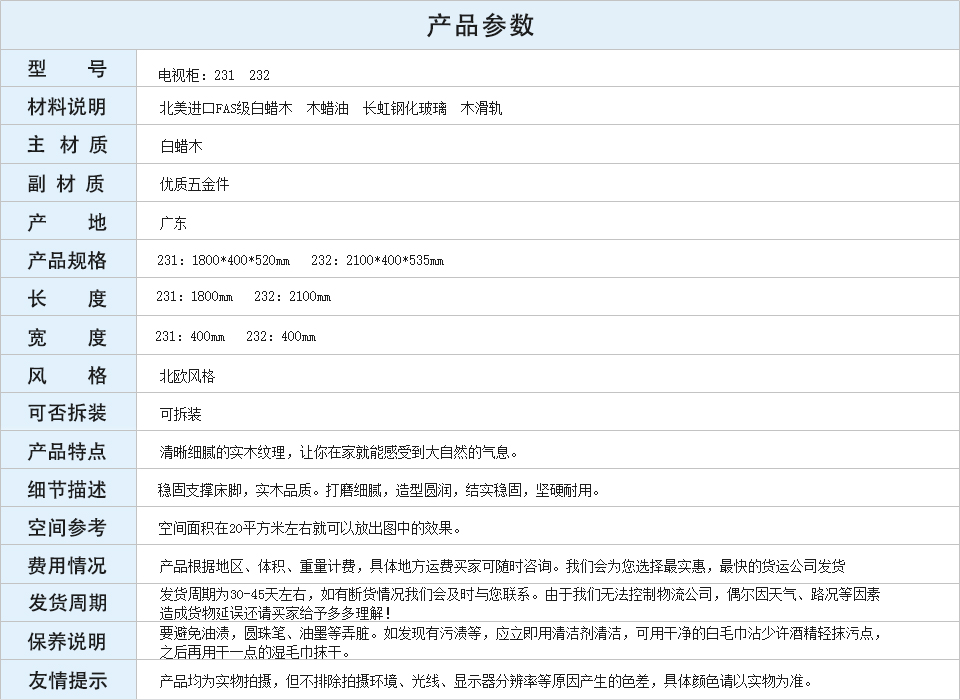960x700 pixels.
Task: Click the 产品参数 title header
Action: click(x=480, y=25)
